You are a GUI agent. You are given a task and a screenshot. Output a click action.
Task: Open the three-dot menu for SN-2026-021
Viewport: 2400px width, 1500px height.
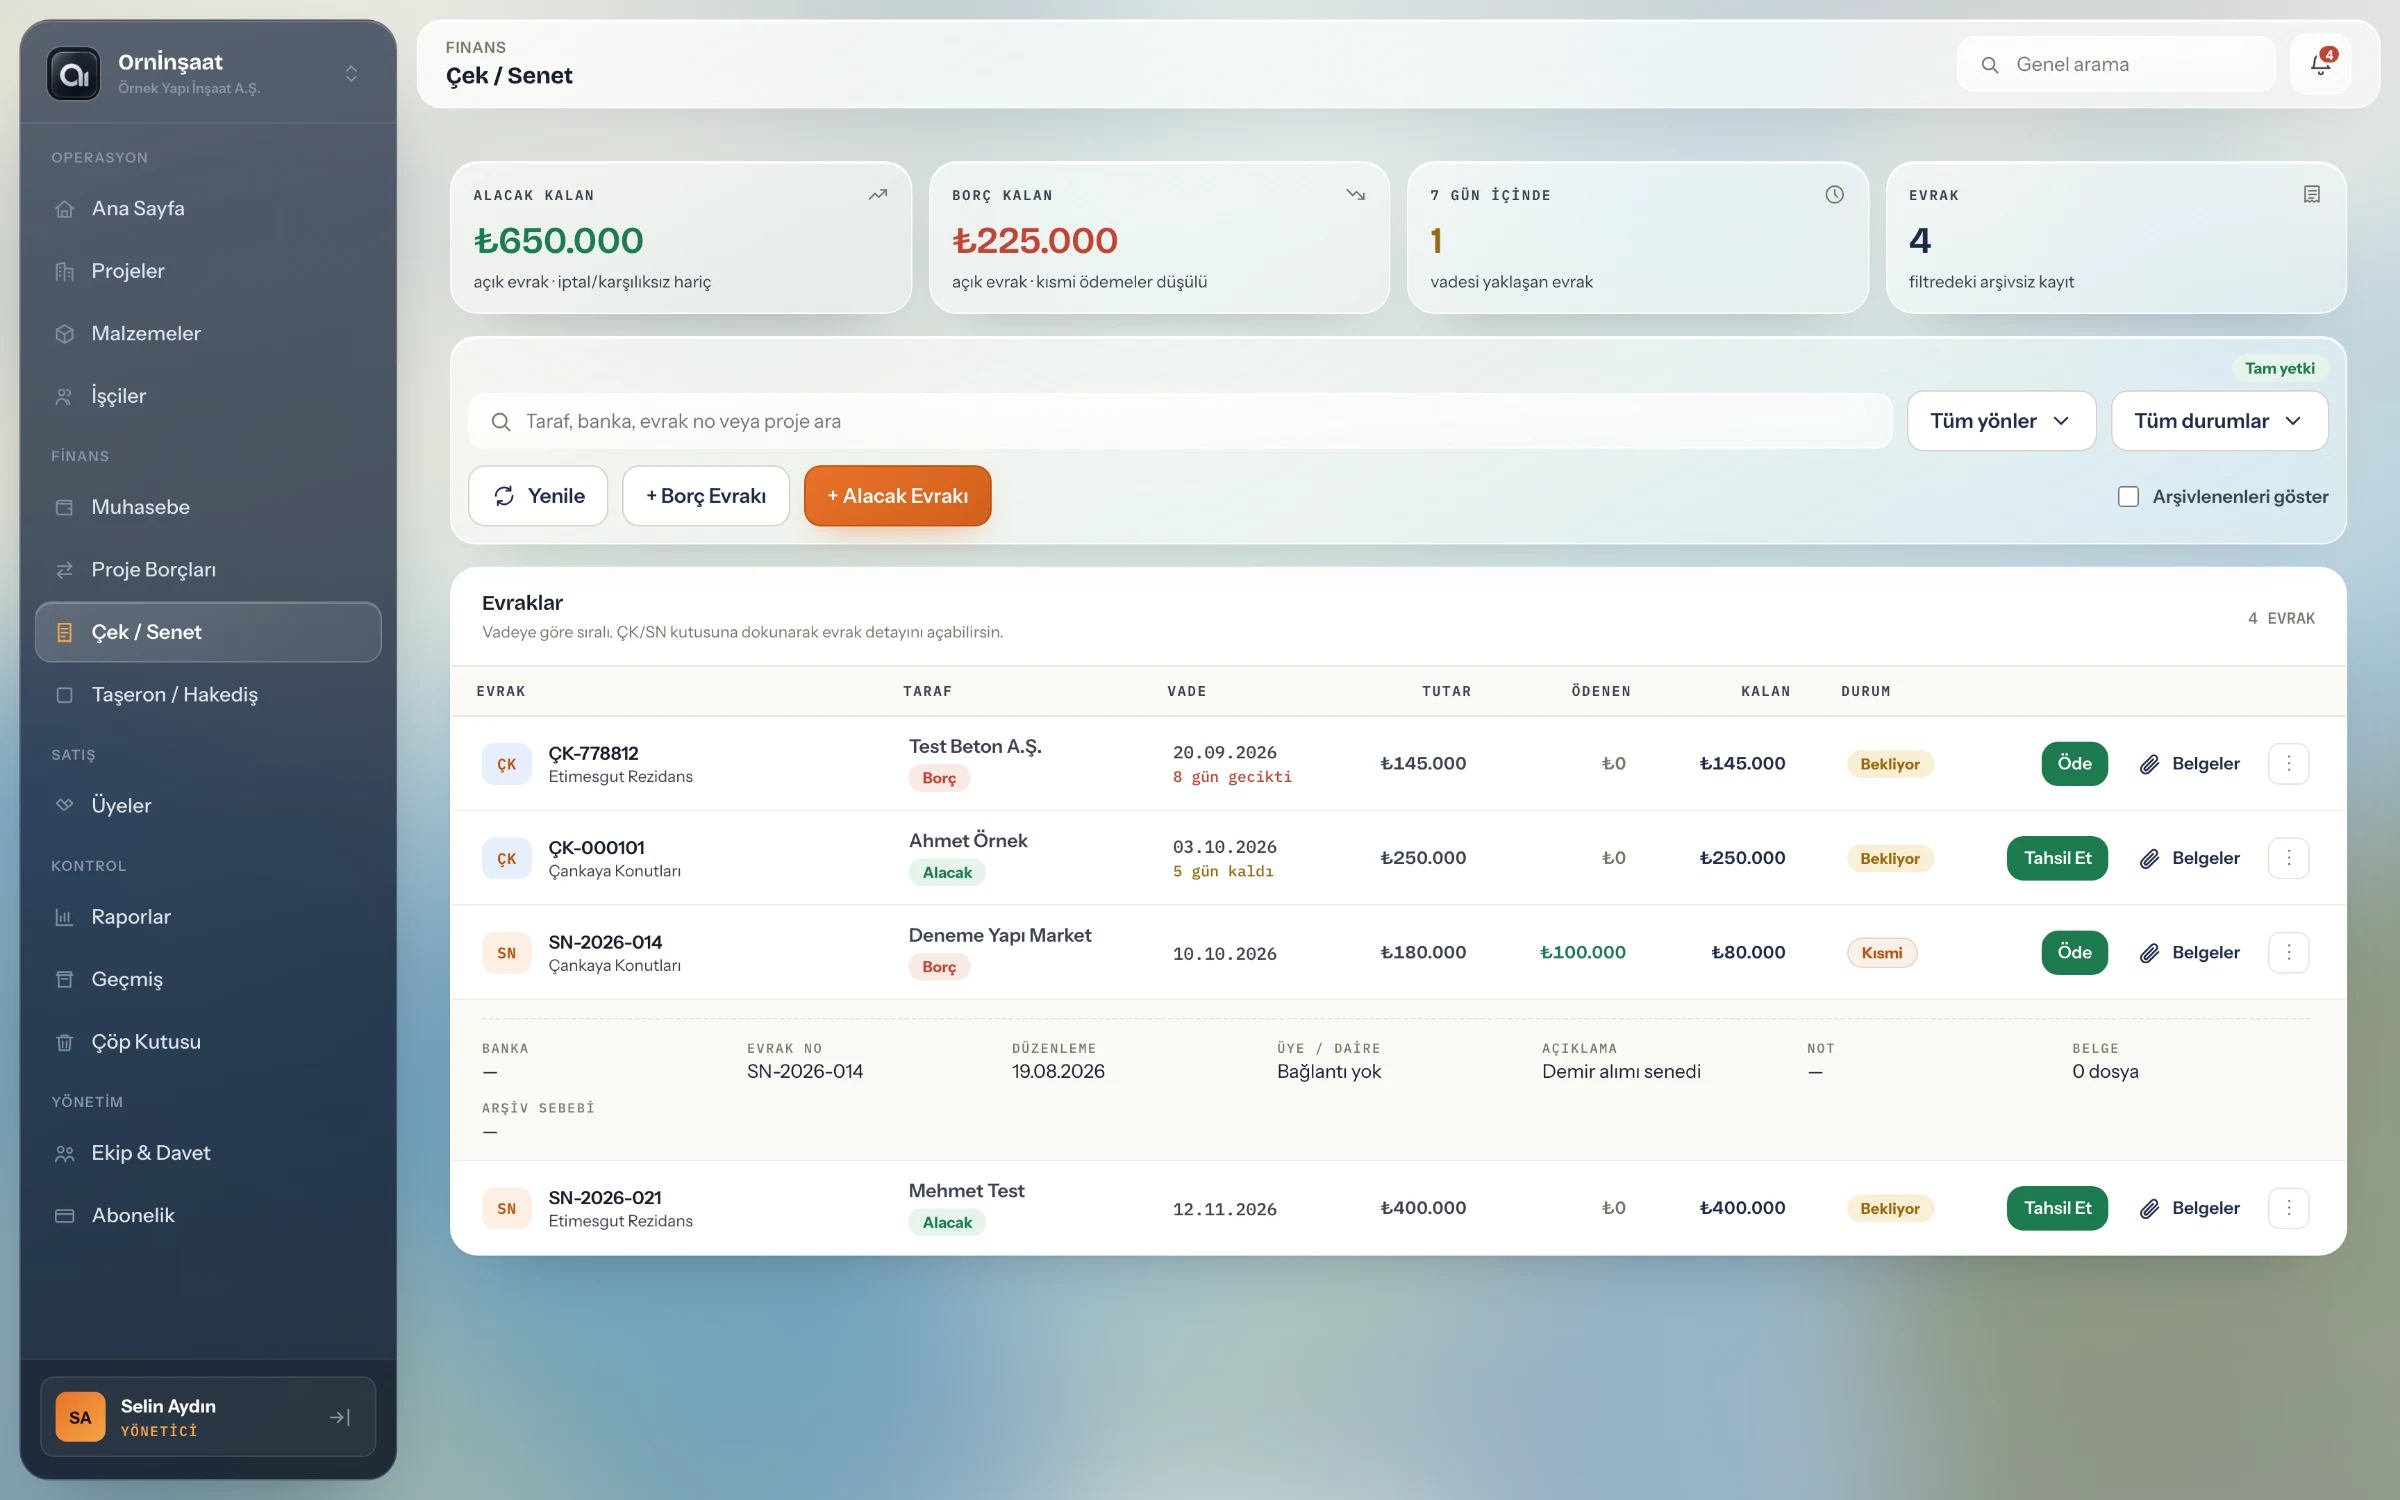pos(2288,1208)
